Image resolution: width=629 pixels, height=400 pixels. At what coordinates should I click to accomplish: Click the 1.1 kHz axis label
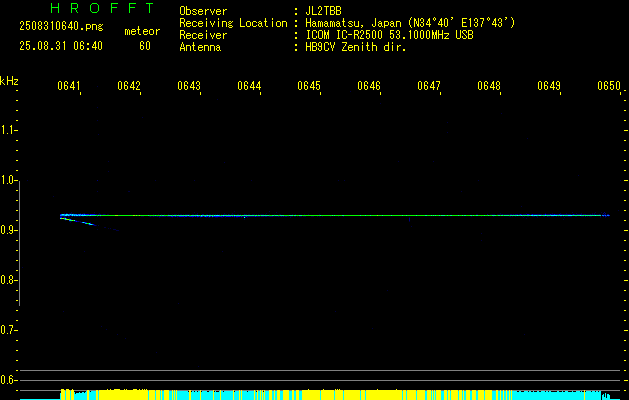click(x=8, y=130)
